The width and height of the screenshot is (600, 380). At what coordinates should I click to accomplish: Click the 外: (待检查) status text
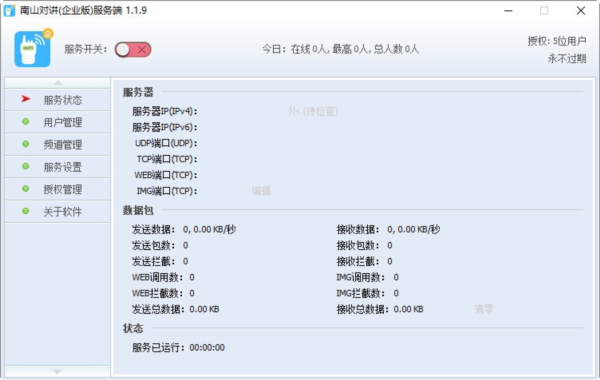click(x=313, y=111)
